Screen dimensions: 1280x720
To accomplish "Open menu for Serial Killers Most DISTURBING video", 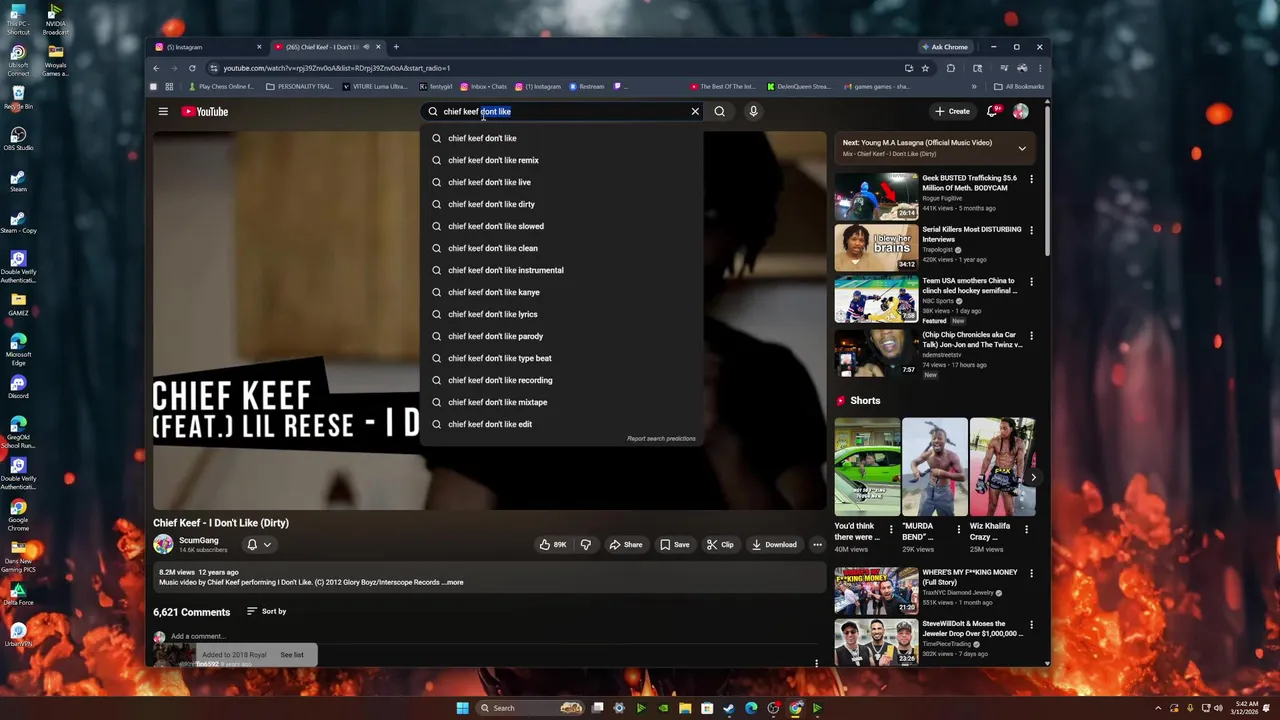I will (x=1031, y=230).
